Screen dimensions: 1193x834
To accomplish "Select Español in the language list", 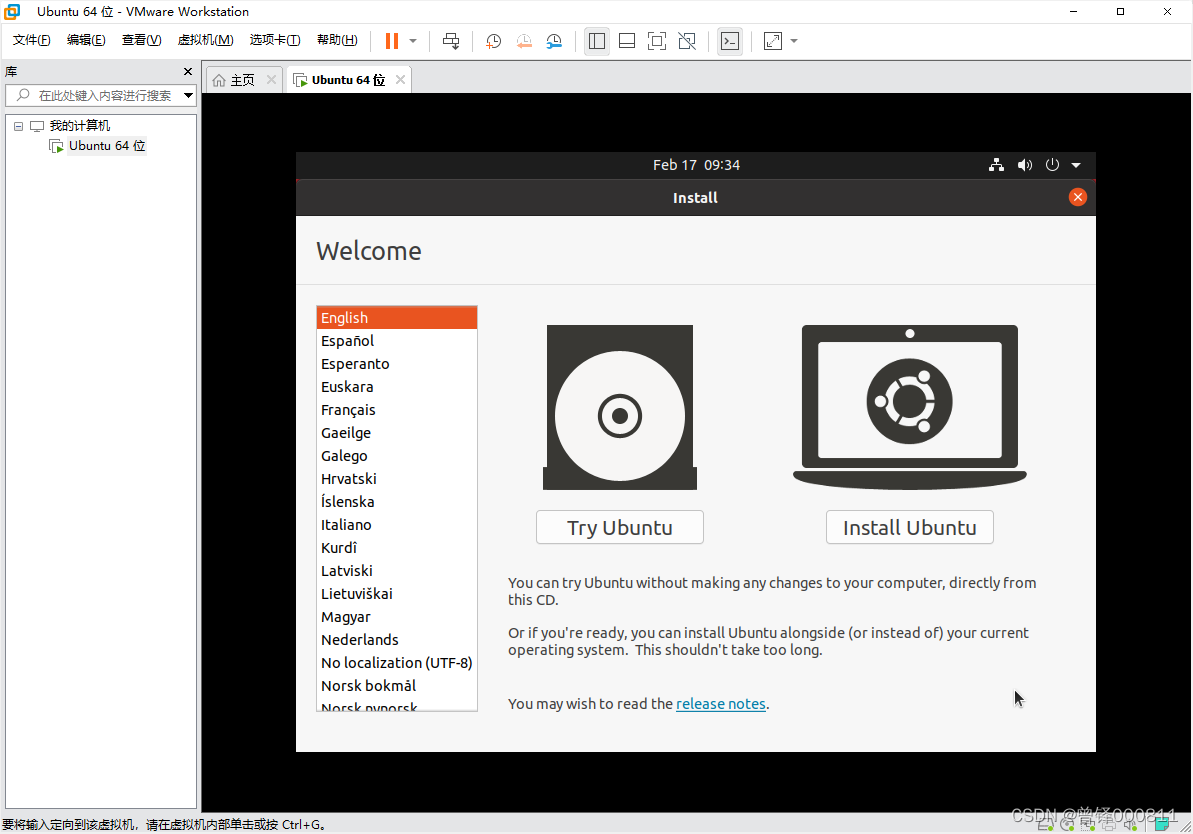I will [396, 341].
